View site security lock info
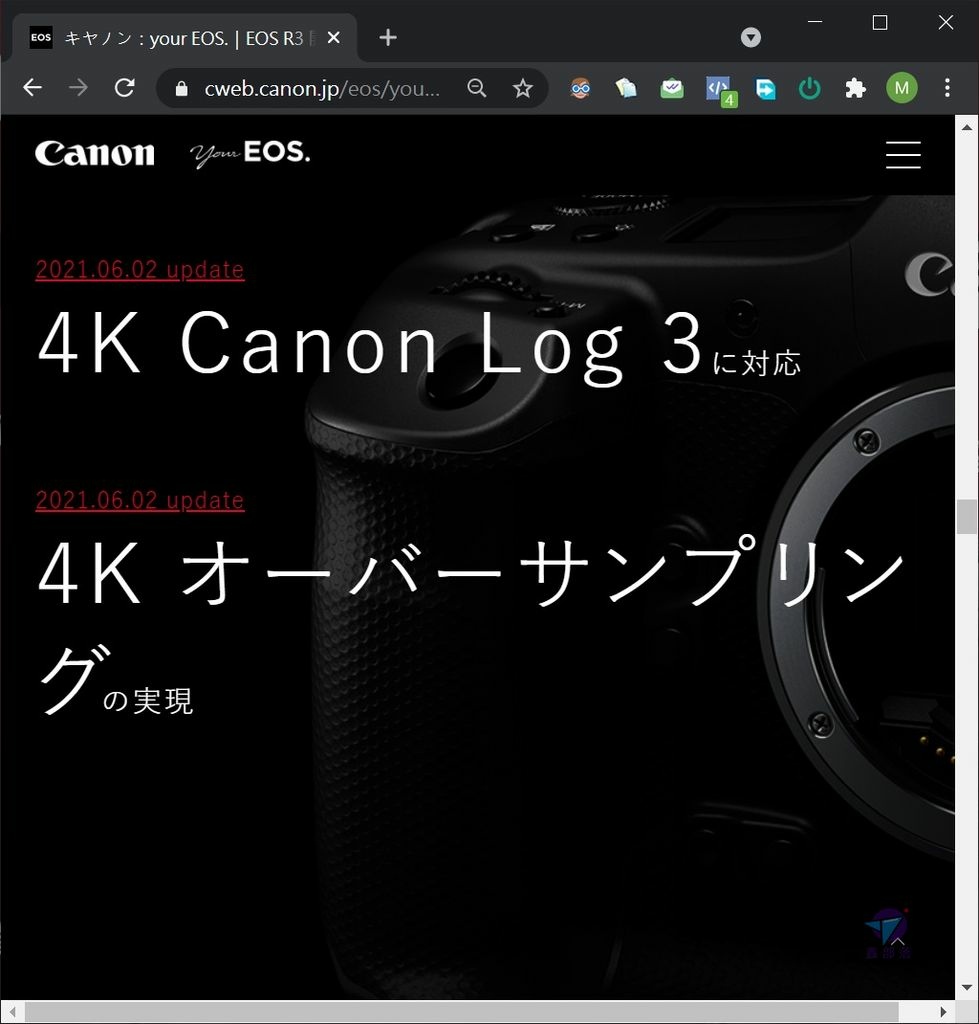Image resolution: width=979 pixels, height=1024 pixels. pos(182,88)
